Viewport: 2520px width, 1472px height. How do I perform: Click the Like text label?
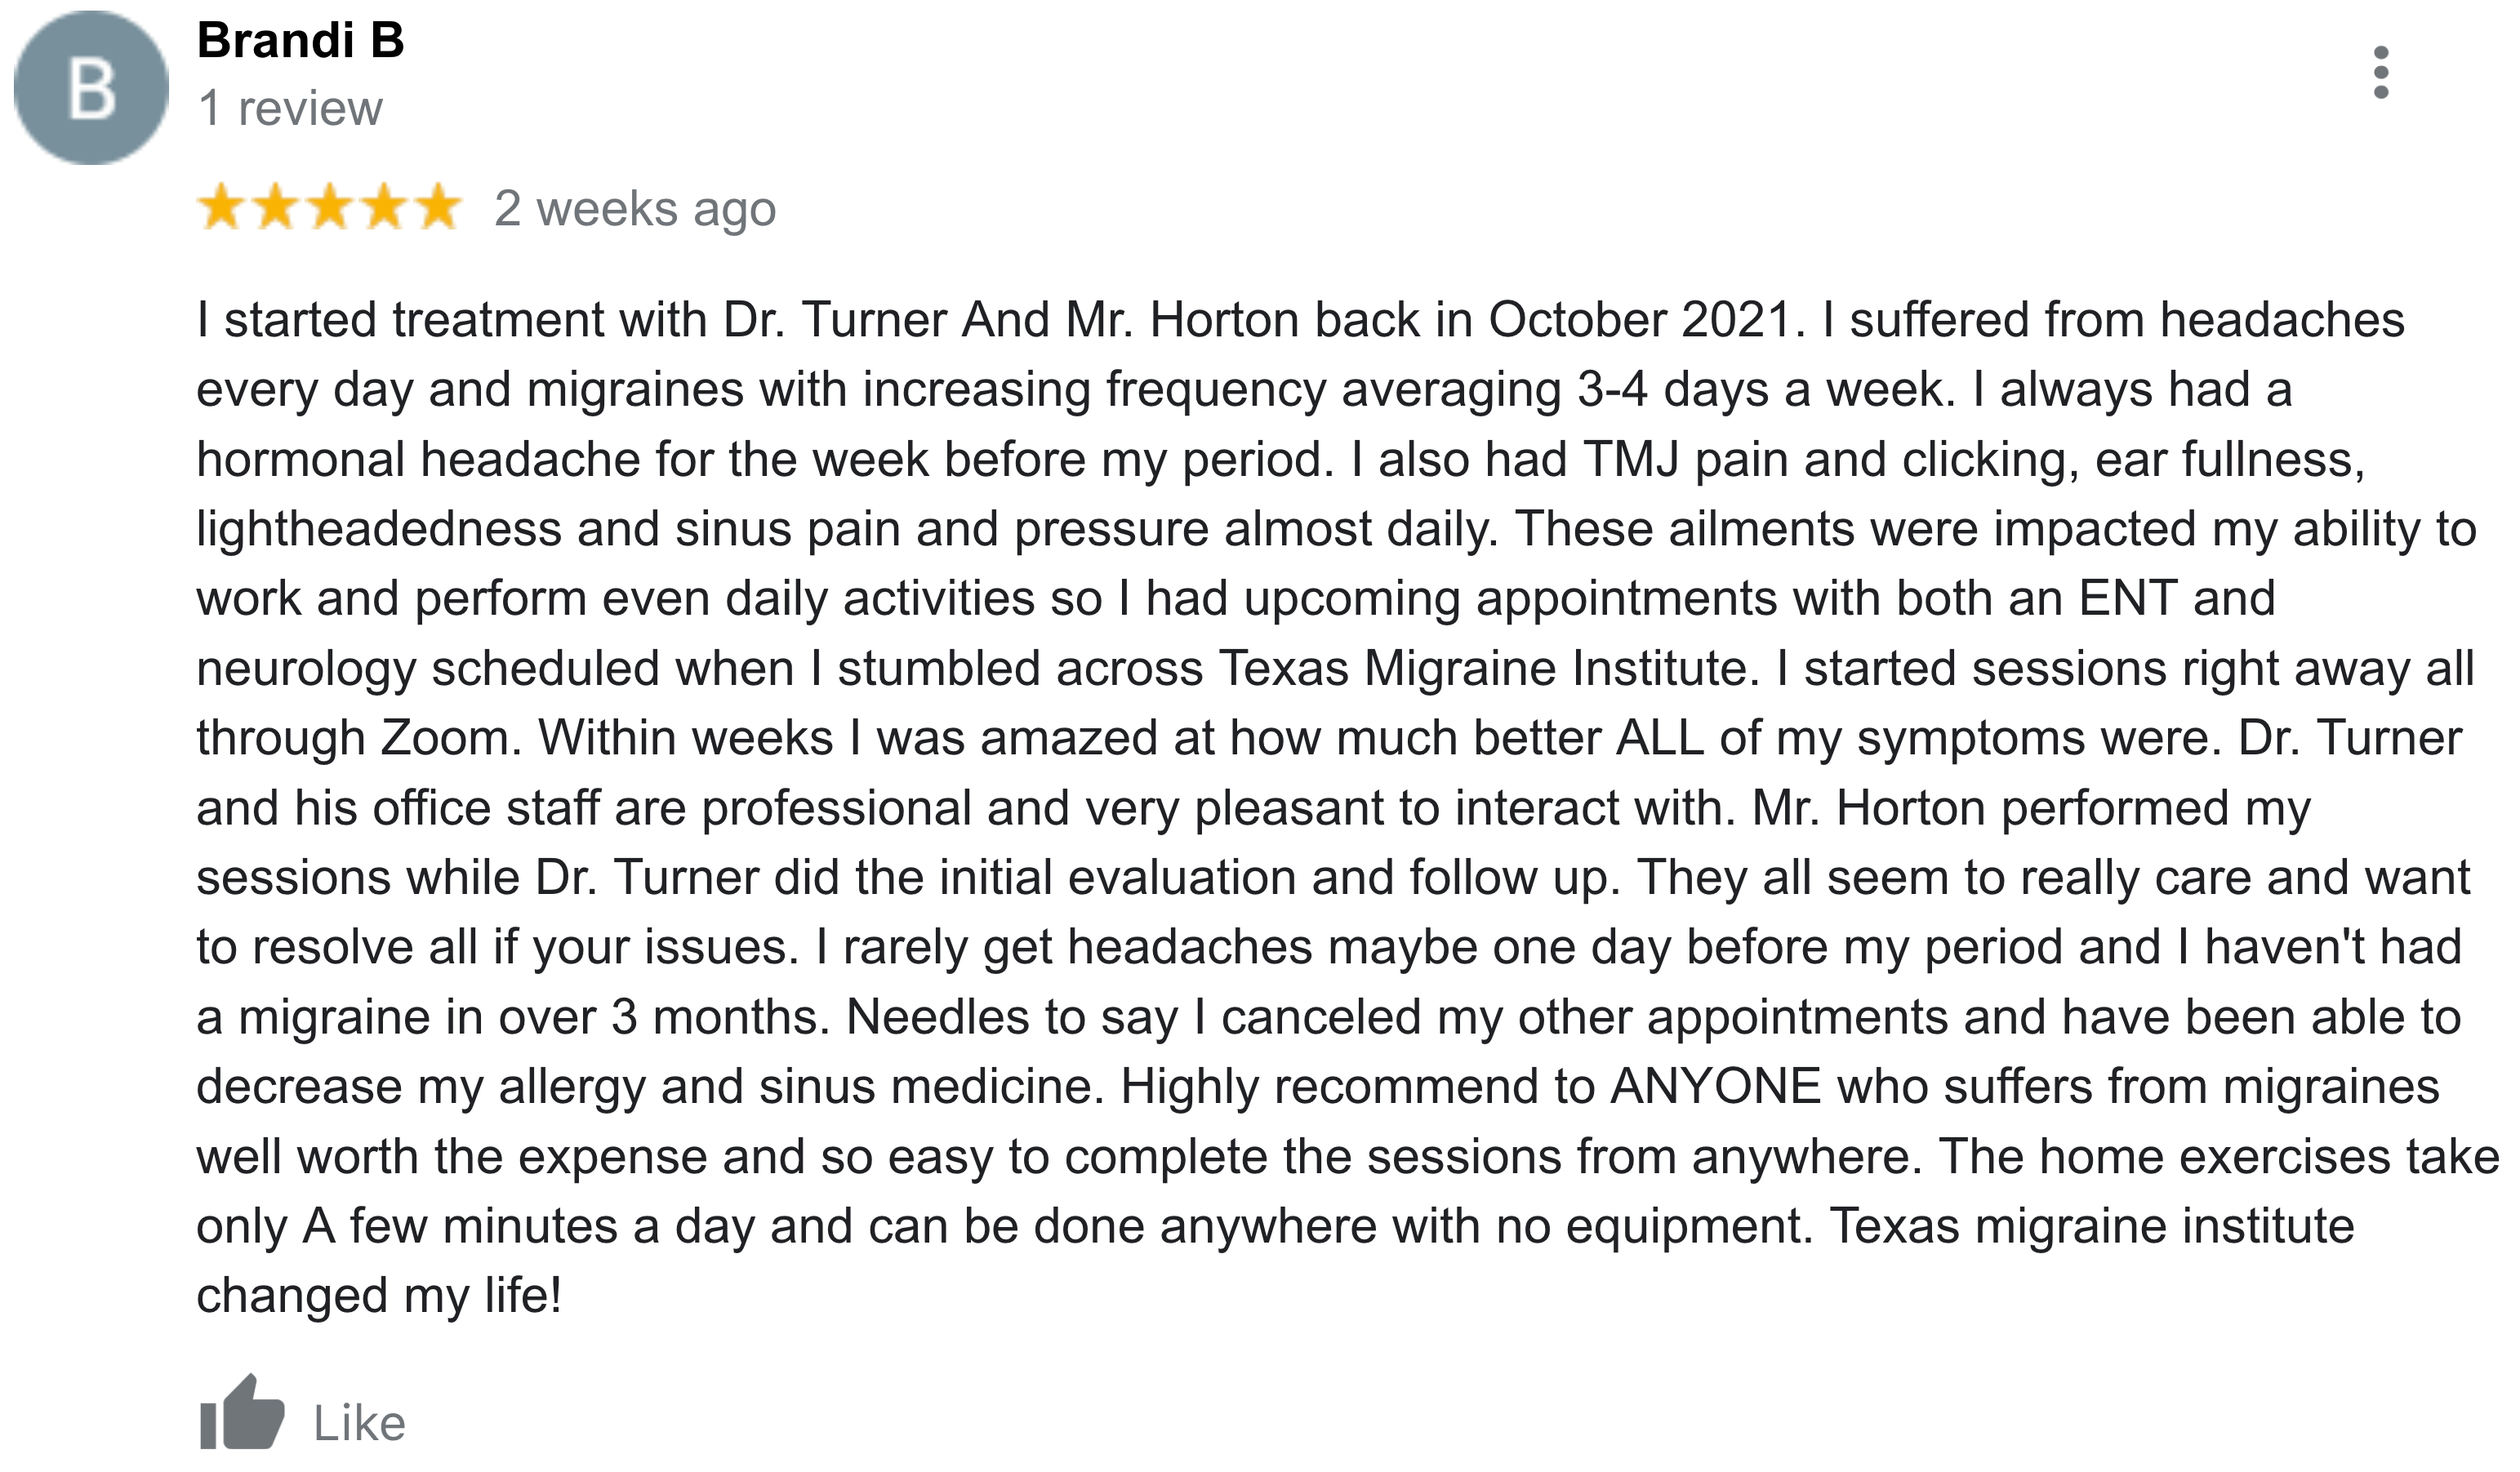[360, 1423]
